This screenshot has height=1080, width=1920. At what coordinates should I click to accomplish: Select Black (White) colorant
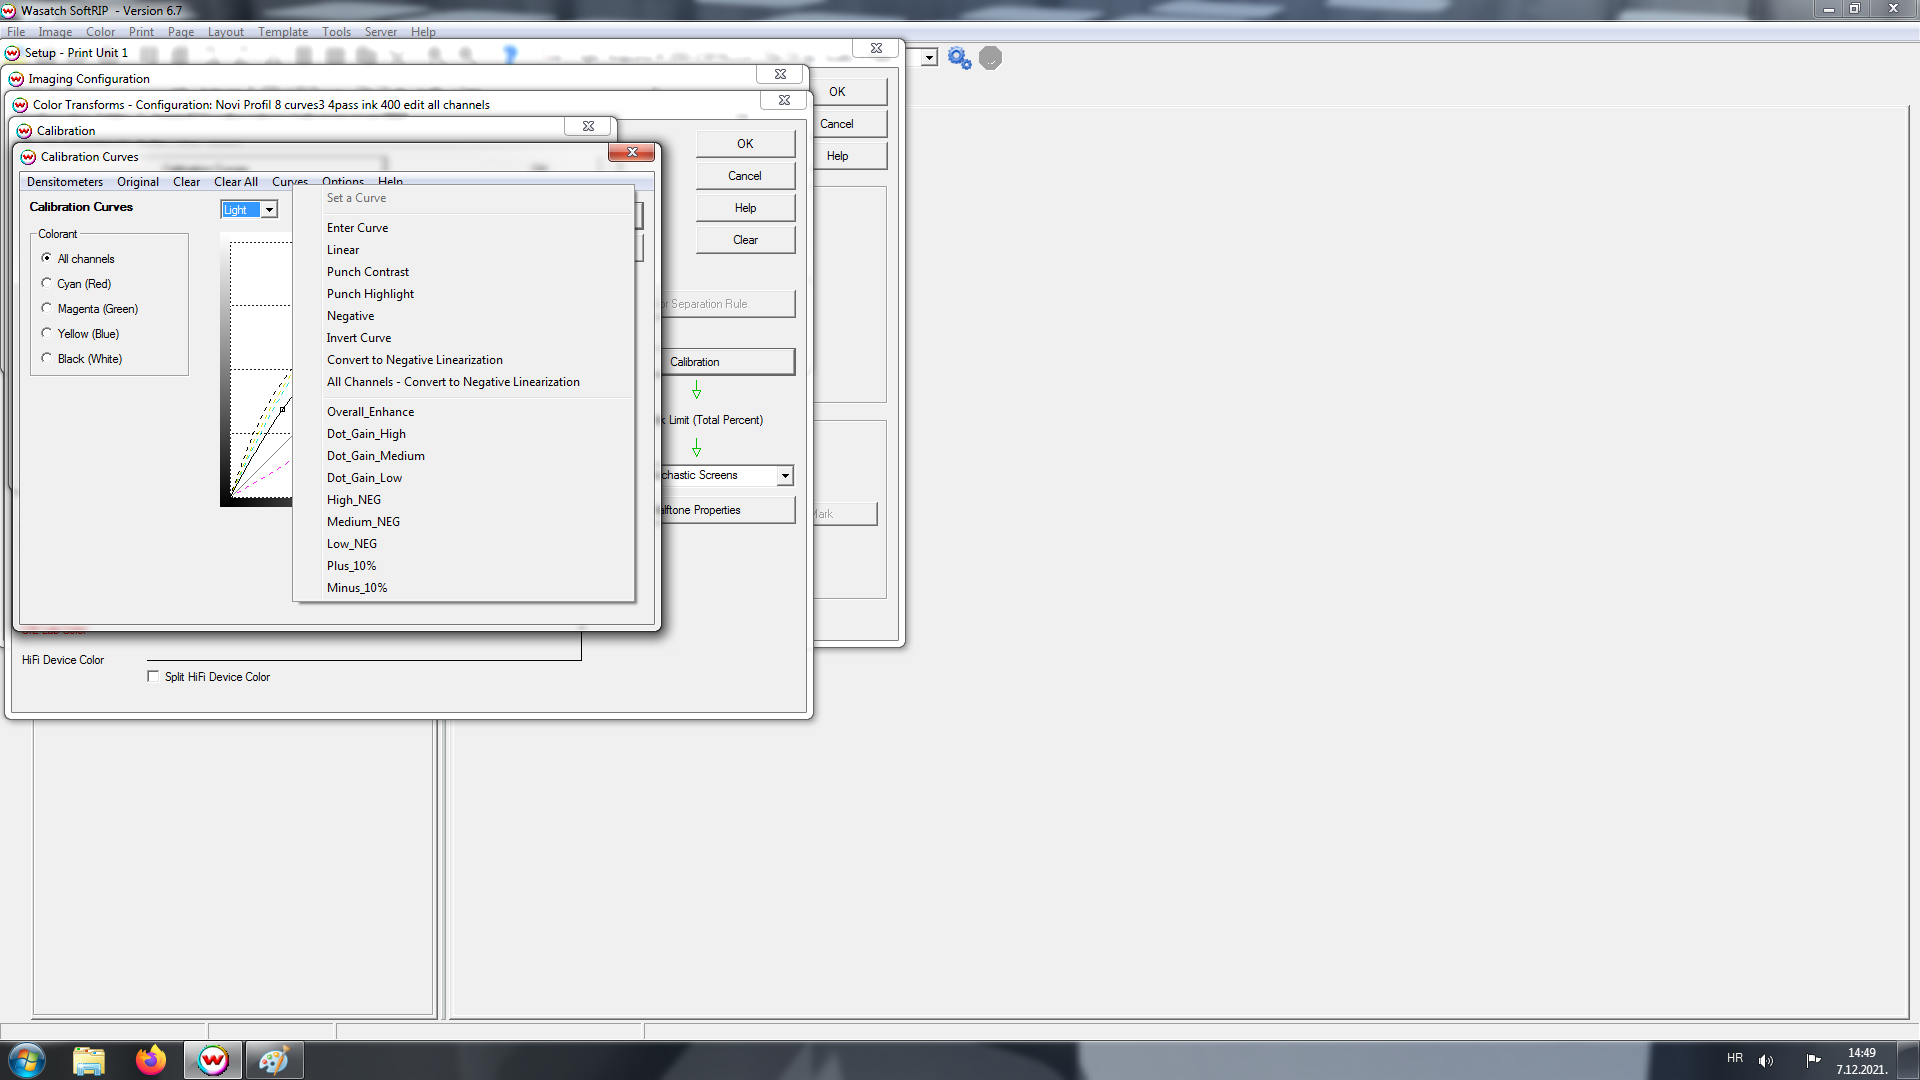click(82, 359)
